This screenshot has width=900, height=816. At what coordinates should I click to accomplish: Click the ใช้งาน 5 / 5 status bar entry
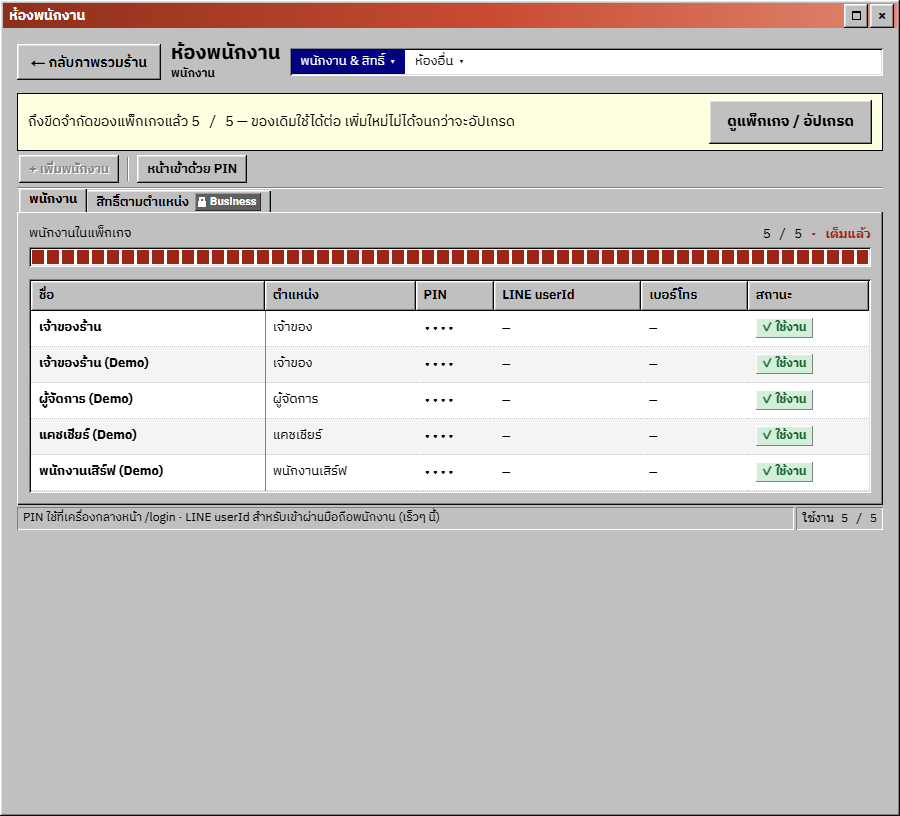pos(839,518)
